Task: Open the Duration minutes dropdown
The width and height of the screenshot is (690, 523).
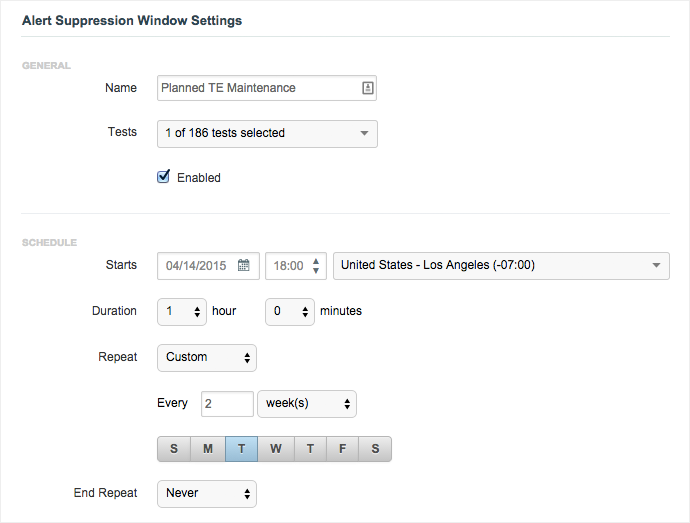Action: tap(290, 311)
